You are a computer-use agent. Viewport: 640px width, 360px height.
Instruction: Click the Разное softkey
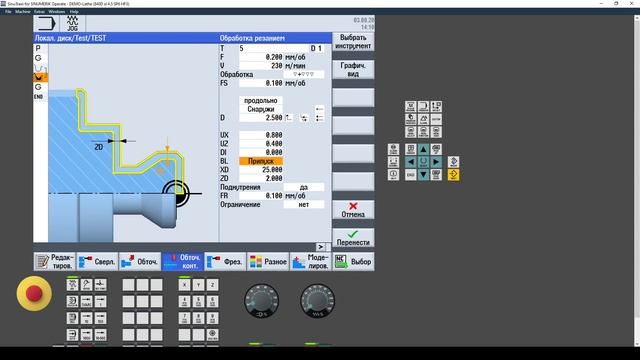[268, 262]
